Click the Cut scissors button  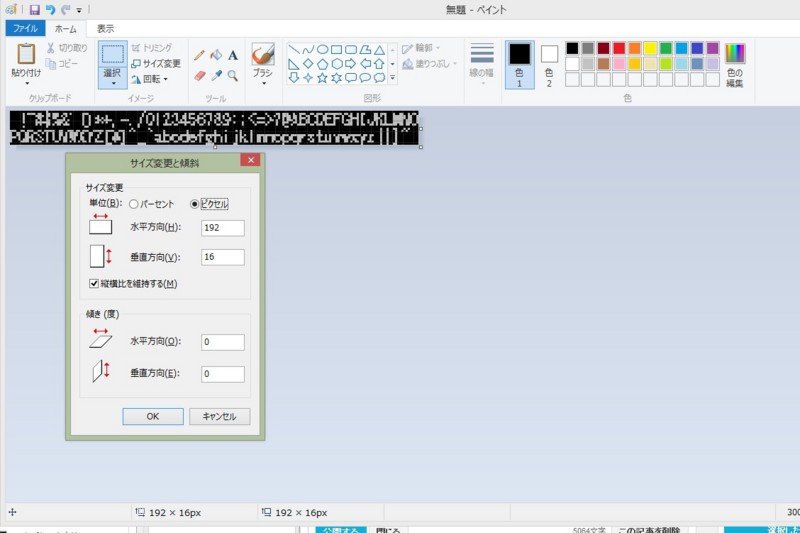pos(67,48)
